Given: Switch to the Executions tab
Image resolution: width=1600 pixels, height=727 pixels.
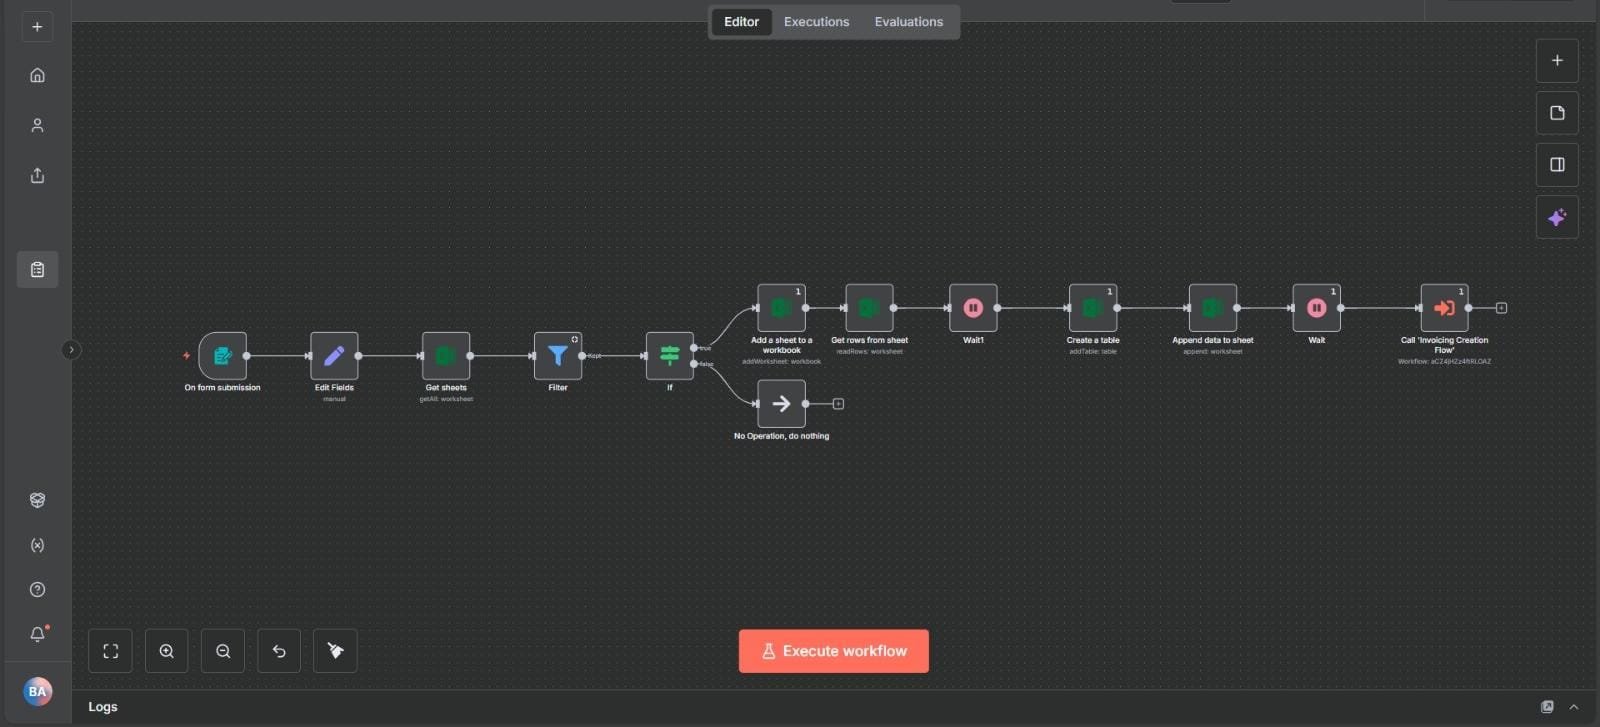Looking at the screenshot, I should 816,22.
